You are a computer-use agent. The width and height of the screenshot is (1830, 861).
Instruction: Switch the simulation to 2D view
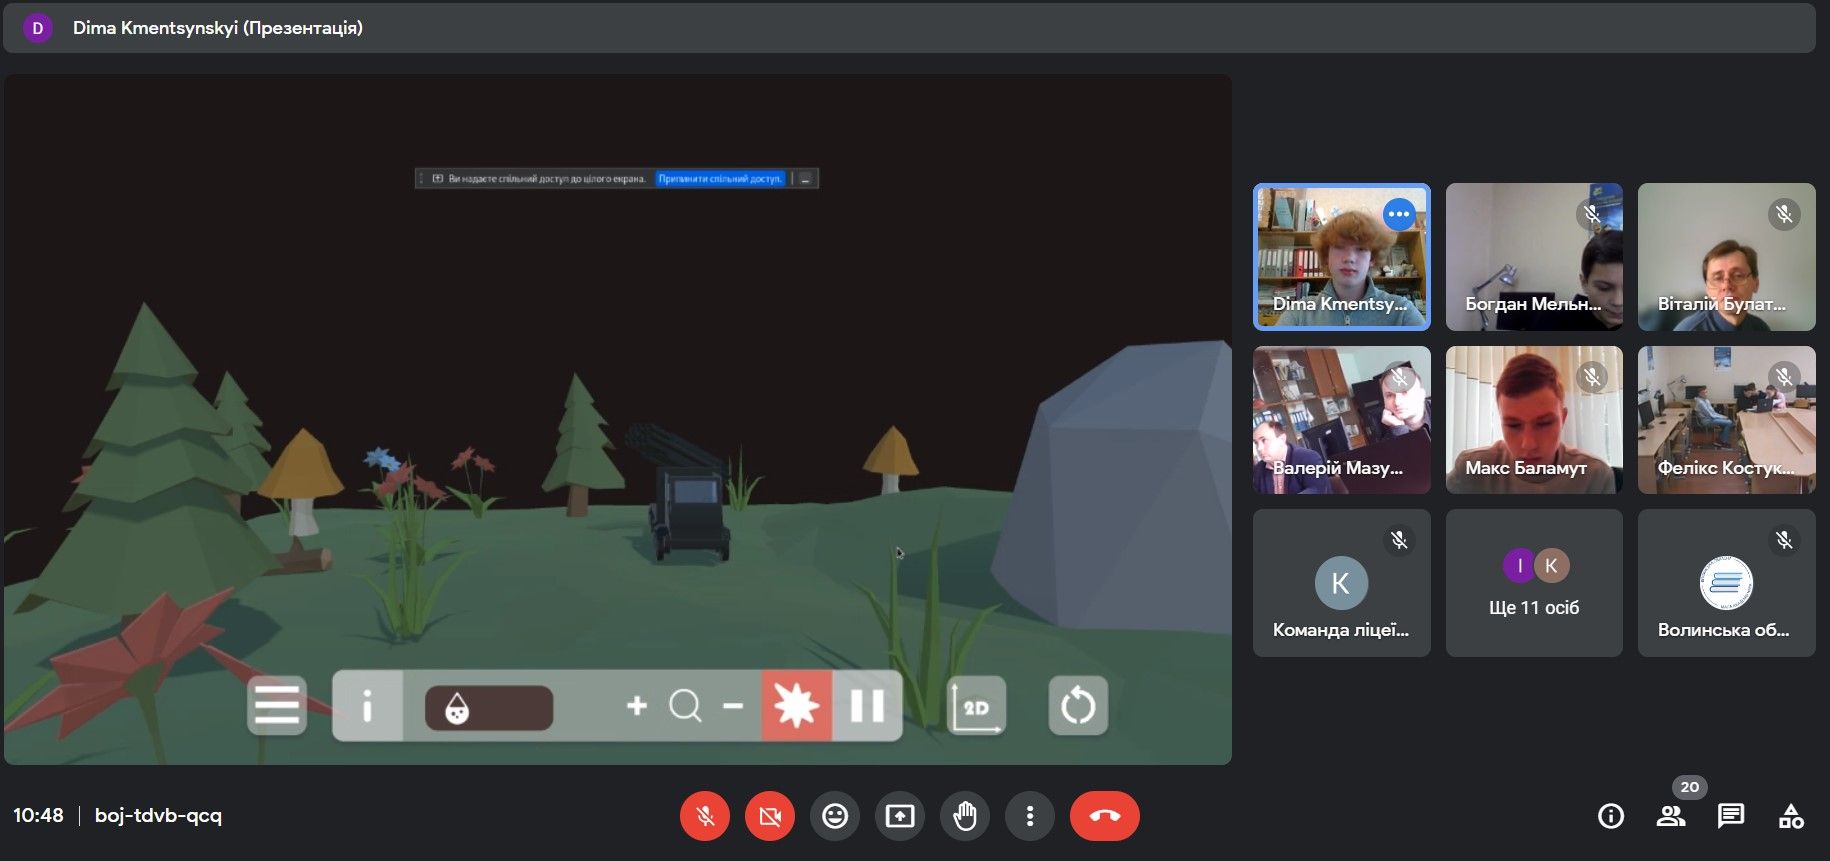point(976,706)
